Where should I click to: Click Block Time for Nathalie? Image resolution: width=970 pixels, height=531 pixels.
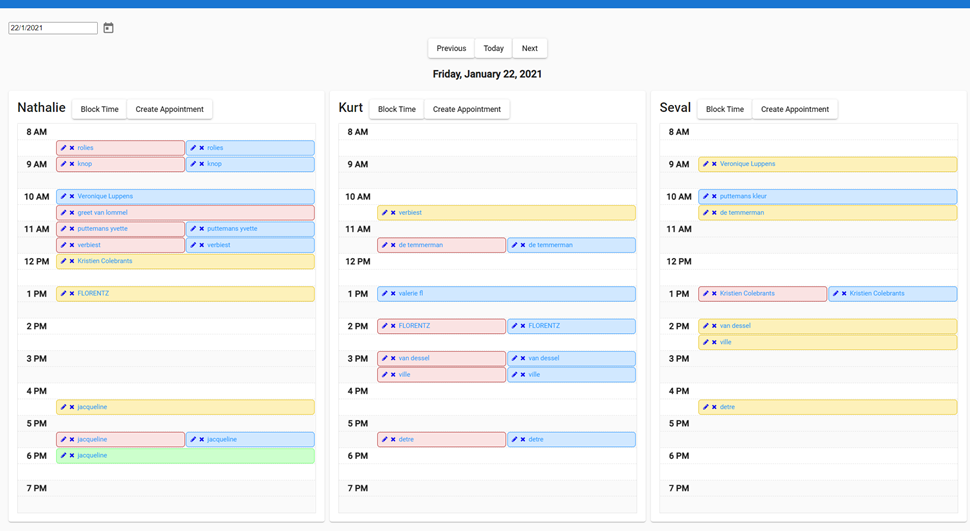click(99, 109)
